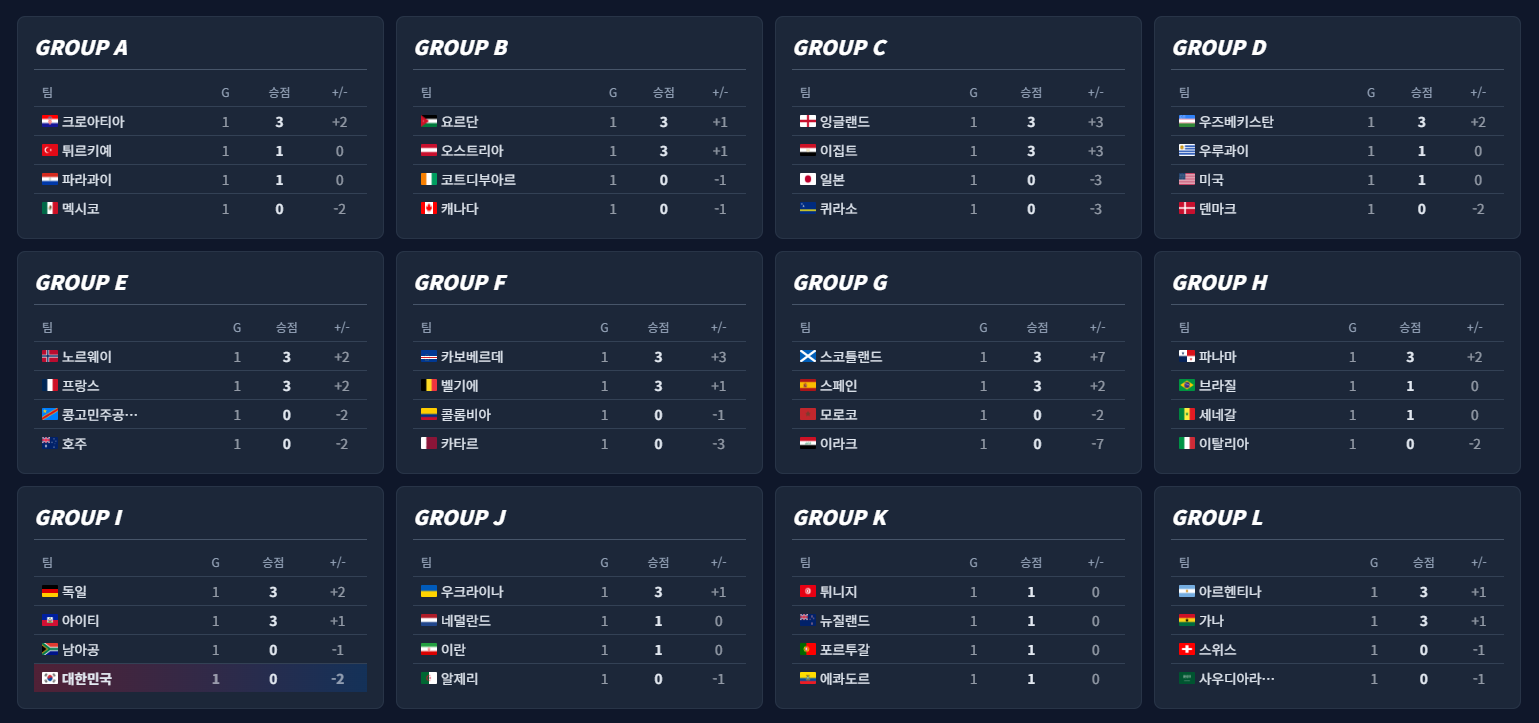Click the GROUP F heading

(460, 283)
